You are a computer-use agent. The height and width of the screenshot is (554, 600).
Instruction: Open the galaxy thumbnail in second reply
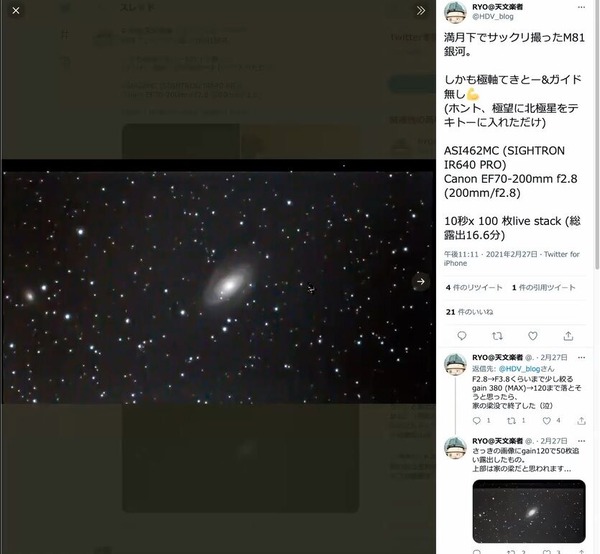point(529,511)
